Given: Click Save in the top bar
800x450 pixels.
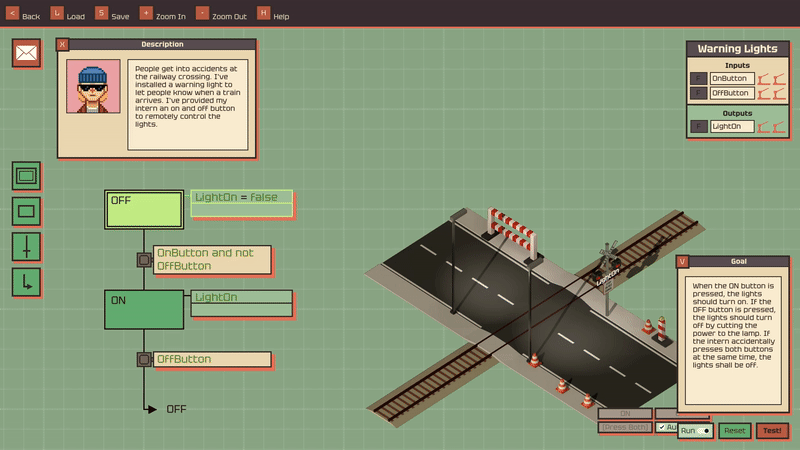Looking at the screenshot, I should [x=111, y=14].
